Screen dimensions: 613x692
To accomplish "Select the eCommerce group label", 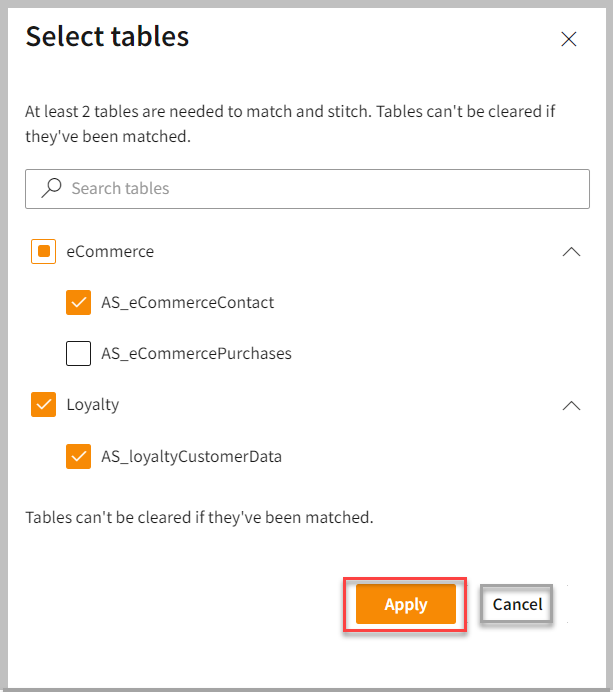I will coord(110,252).
